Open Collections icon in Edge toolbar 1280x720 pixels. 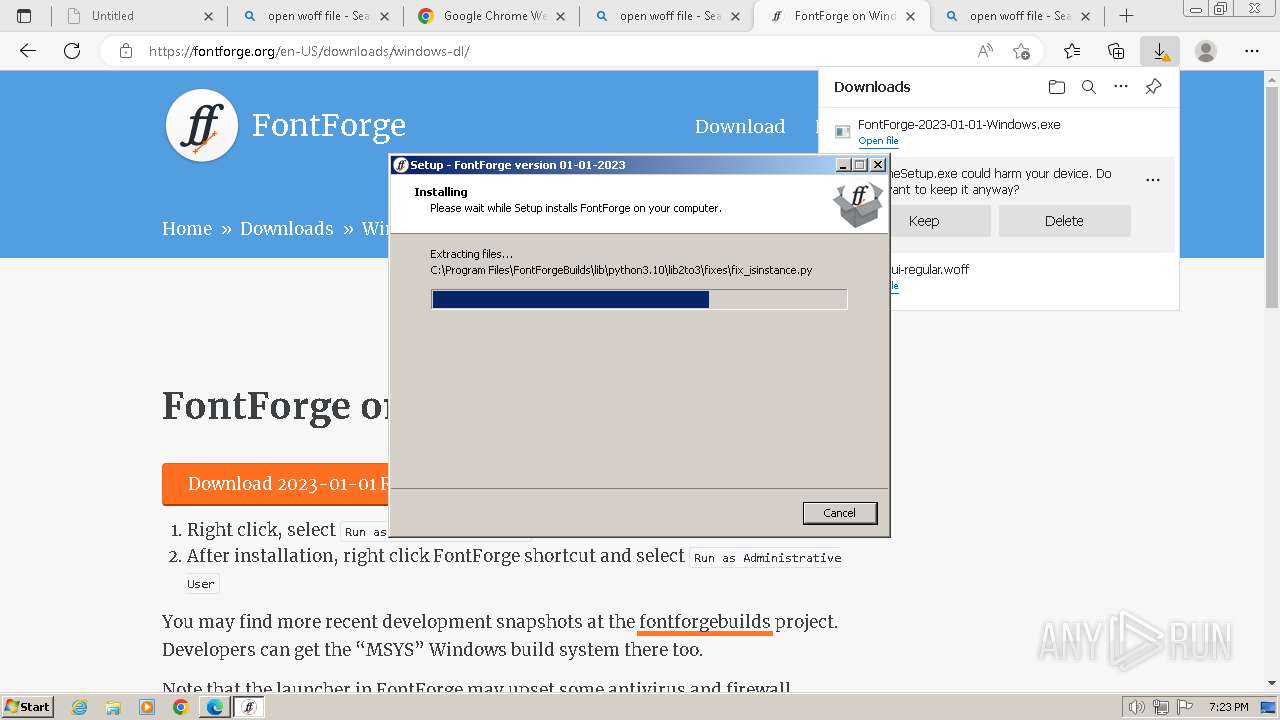(1116, 51)
